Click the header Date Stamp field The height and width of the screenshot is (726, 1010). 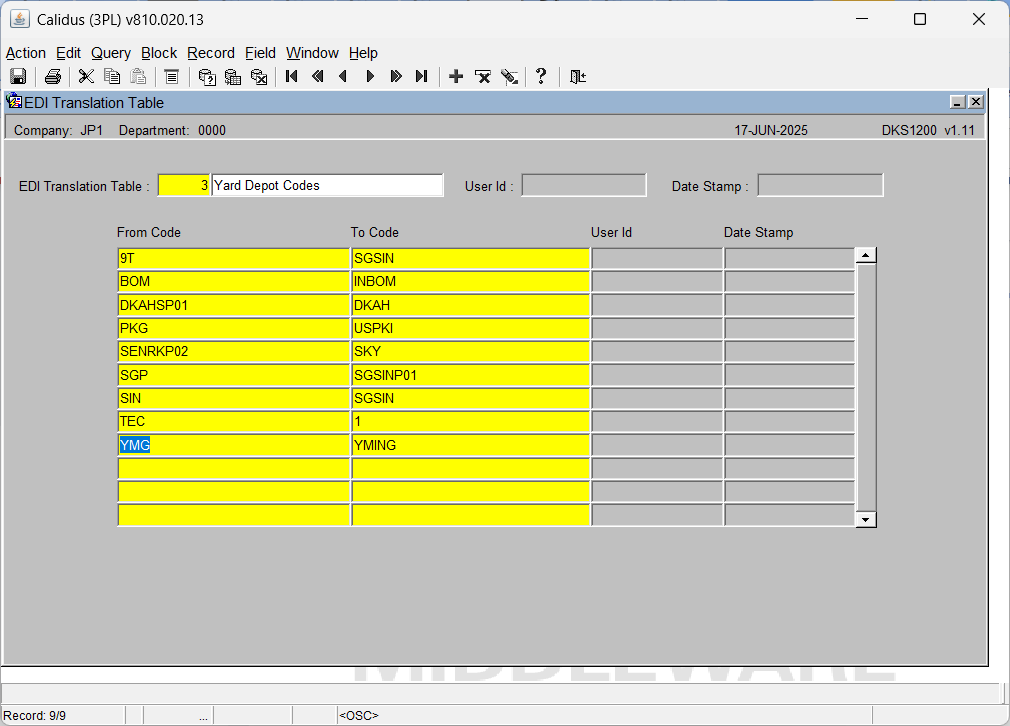click(820, 186)
